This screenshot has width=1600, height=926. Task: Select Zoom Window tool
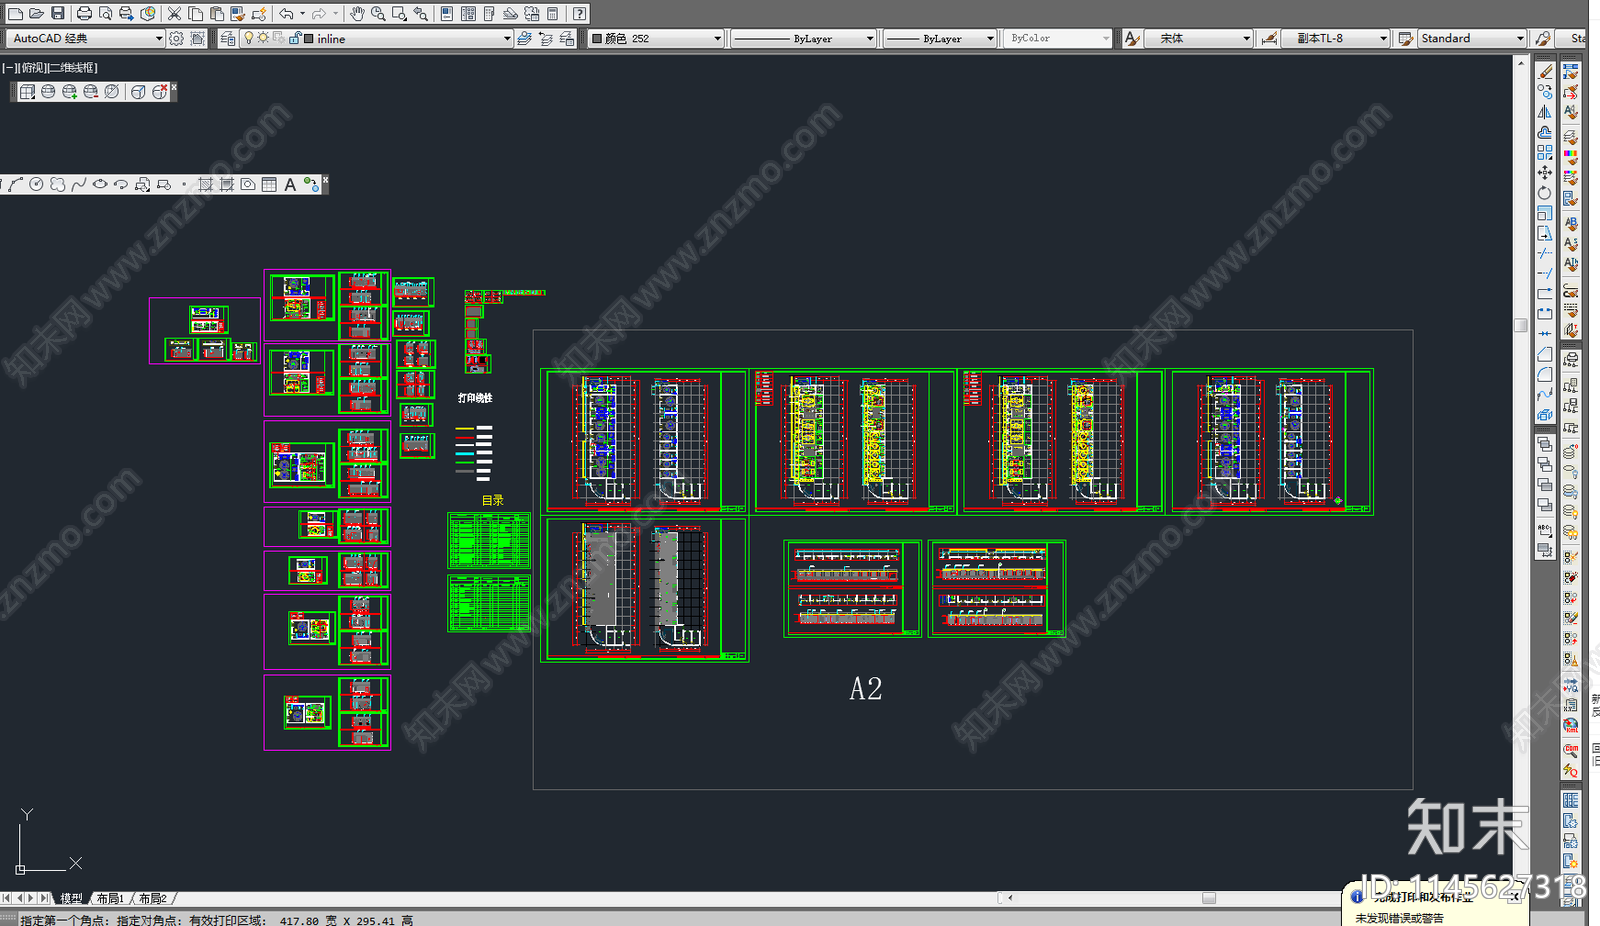pyautogui.click(x=399, y=14)
